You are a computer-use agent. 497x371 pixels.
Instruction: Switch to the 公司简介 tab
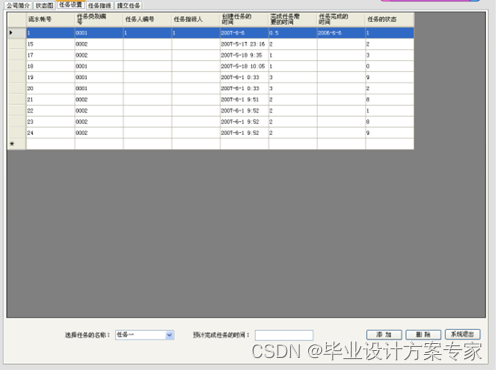pos(18,5)
